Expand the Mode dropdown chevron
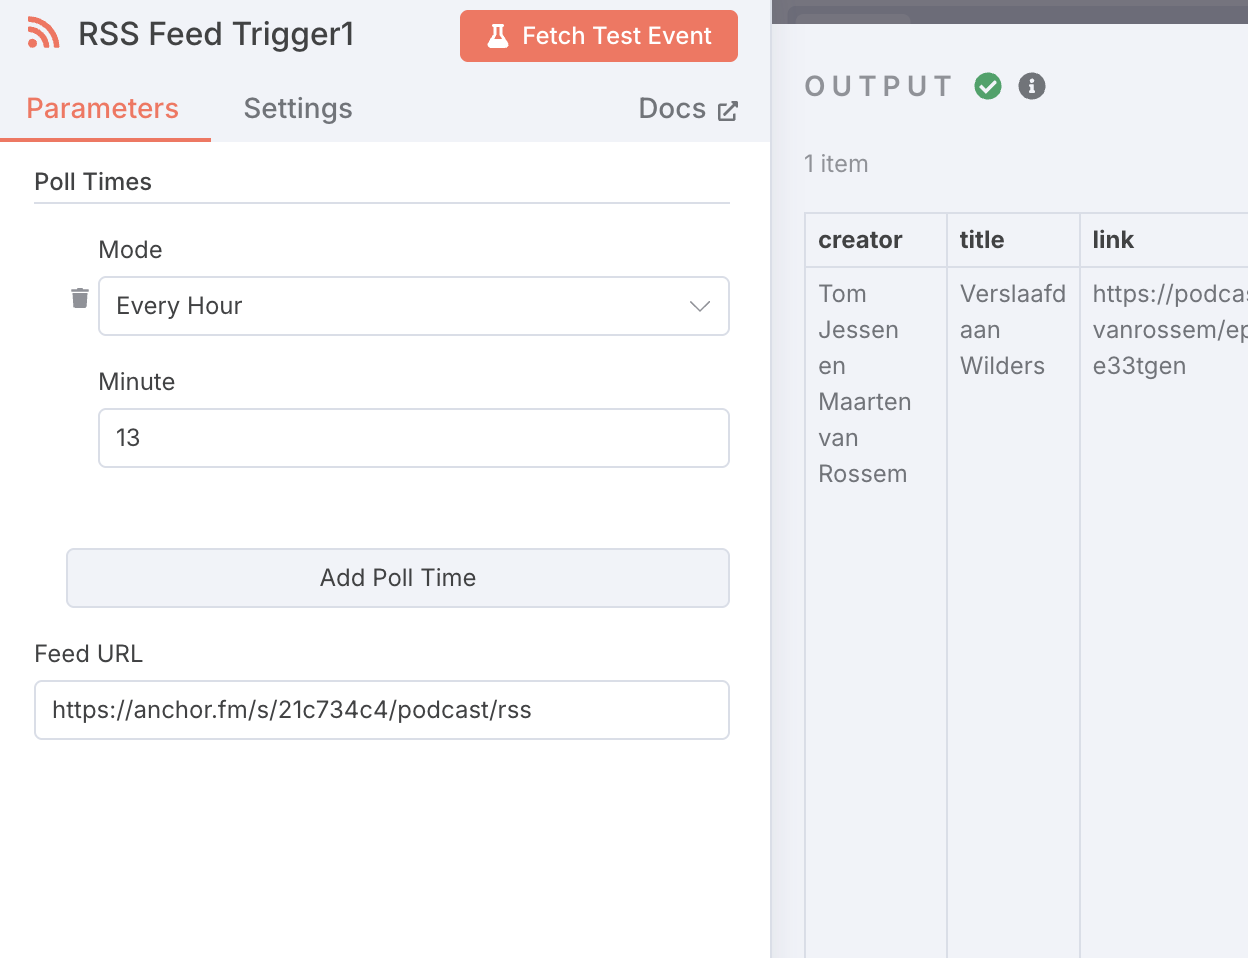 click(700, 306)
